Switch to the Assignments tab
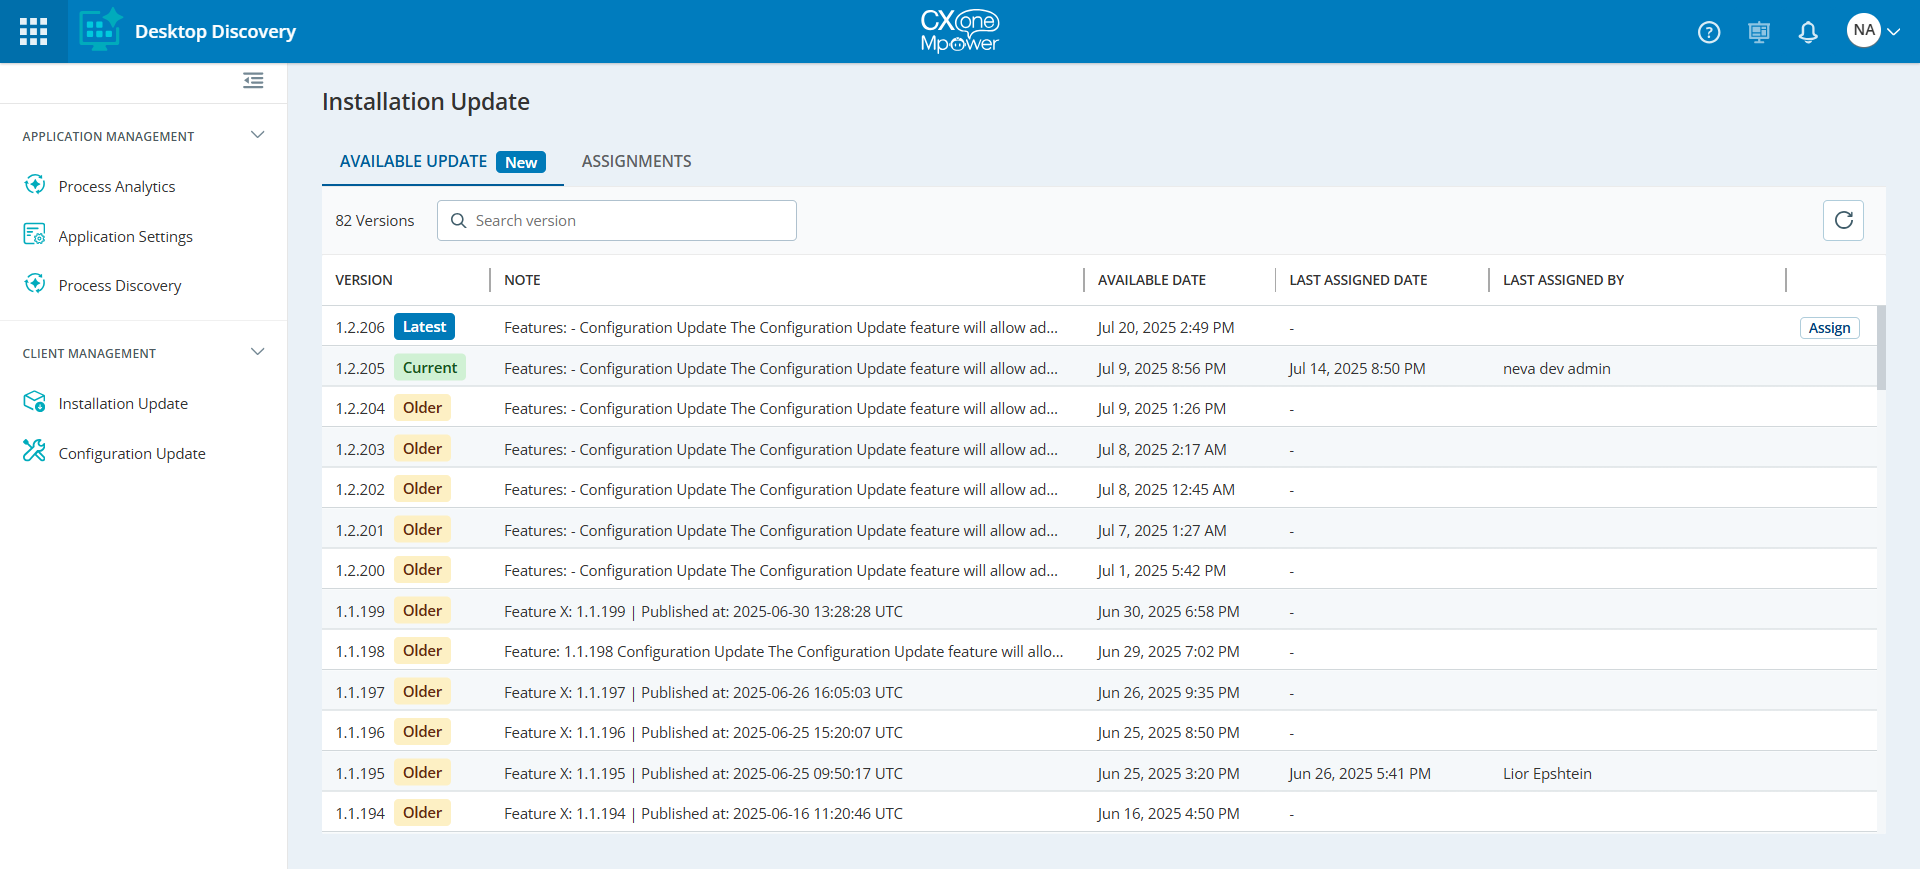This screenshot has width=1920, height=869. pyautogui.click(x=636, y=161)
